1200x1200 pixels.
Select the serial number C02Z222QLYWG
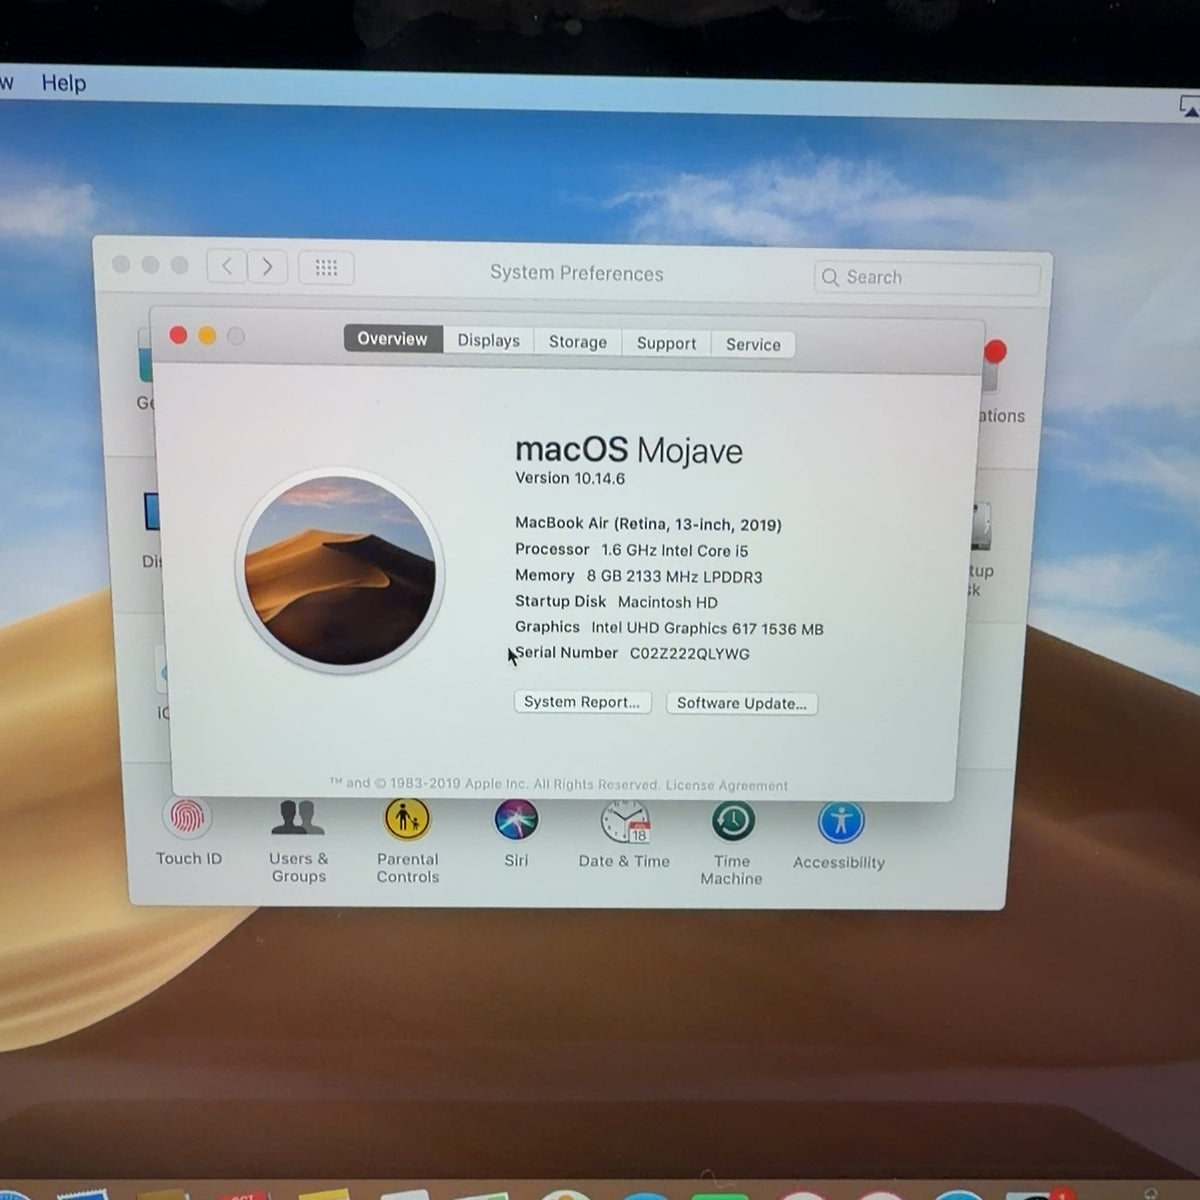pos(689,654)
